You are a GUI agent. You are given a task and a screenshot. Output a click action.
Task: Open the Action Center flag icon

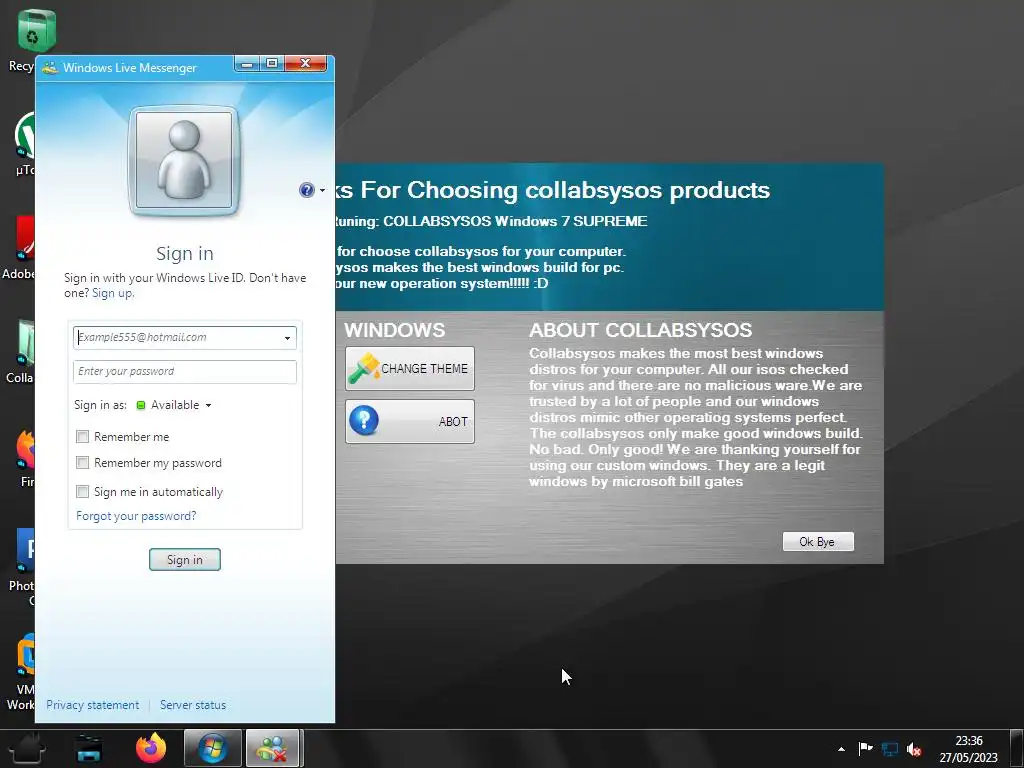(x=865, y=749)
